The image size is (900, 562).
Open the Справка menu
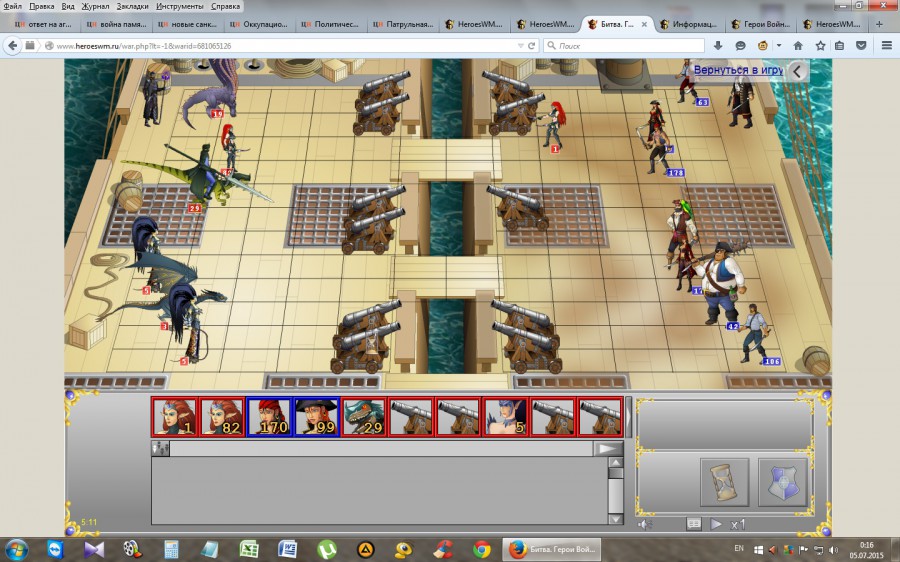[226, 6]
